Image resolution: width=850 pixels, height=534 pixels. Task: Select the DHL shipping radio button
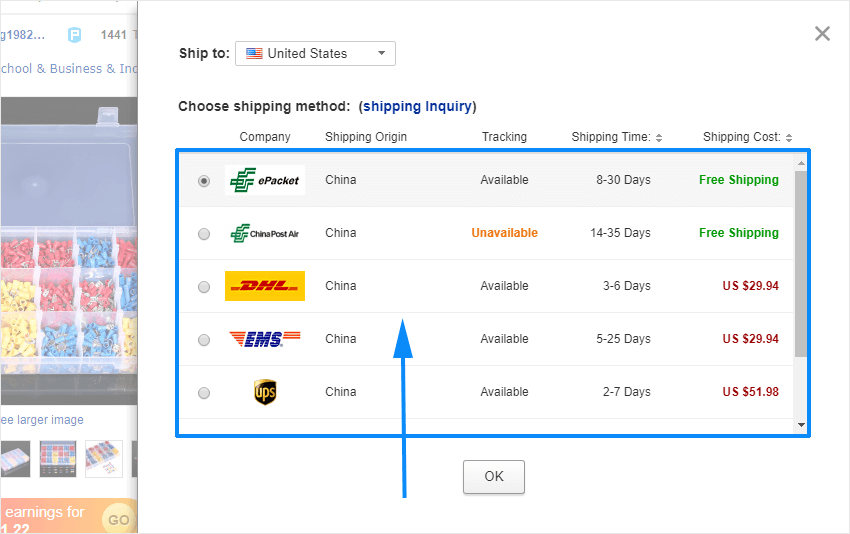[x=204, y=287]
